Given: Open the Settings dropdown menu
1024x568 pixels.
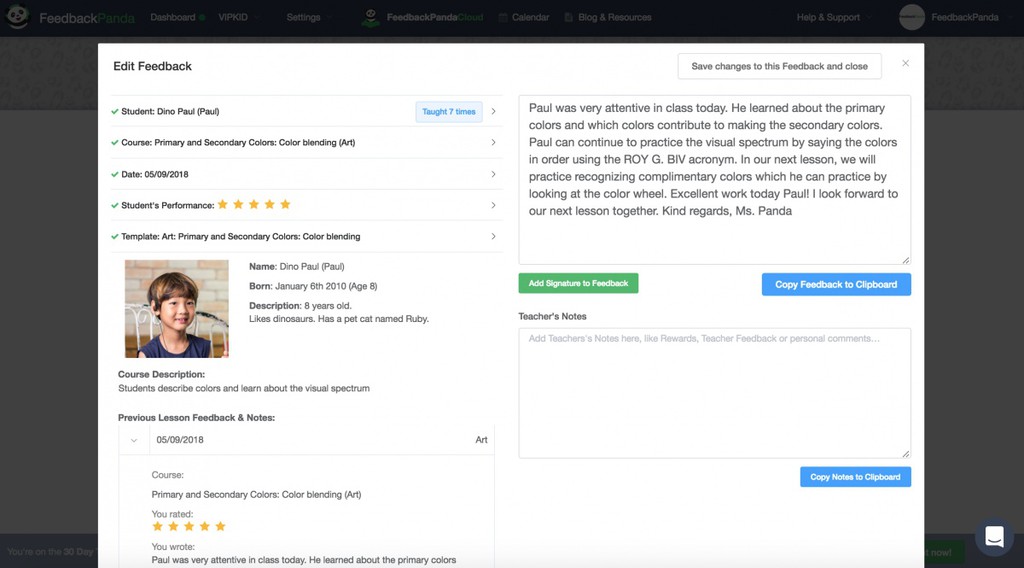Looking at the screenshot, I should (308, 18).
